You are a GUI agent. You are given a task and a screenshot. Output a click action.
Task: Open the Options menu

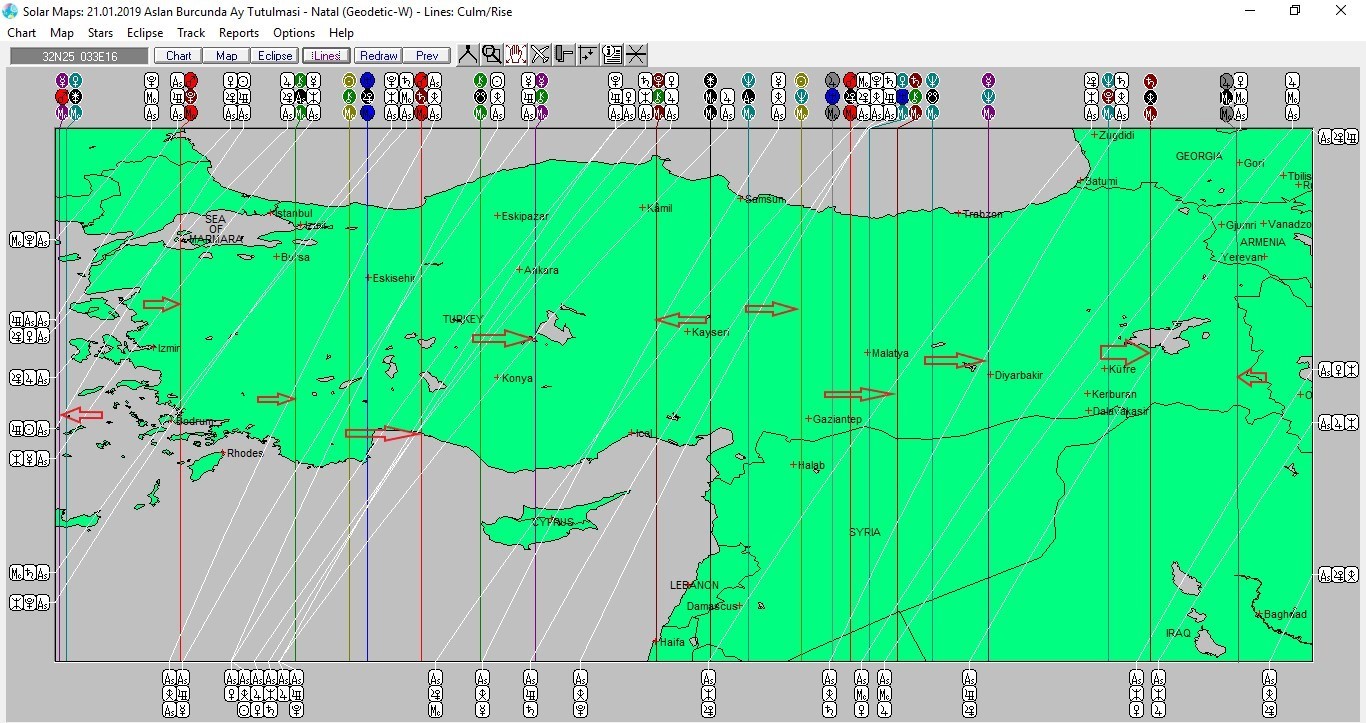294,33
